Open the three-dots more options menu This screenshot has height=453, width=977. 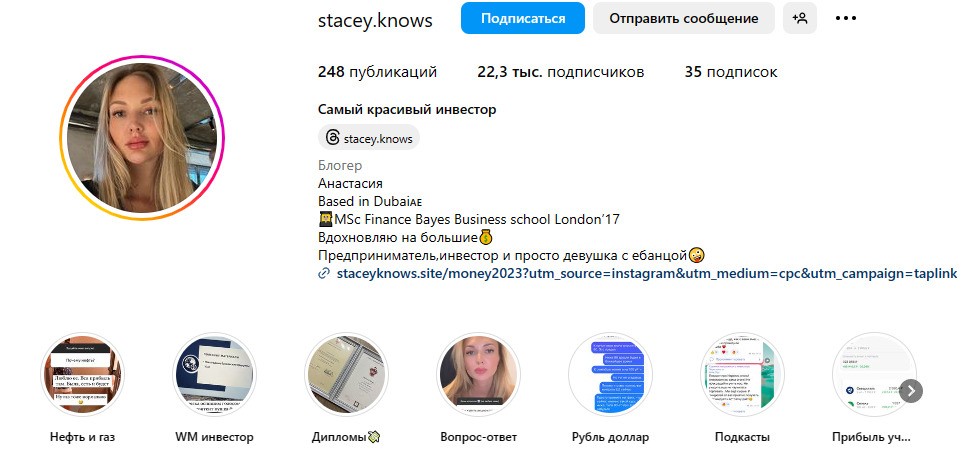point(846,18)
